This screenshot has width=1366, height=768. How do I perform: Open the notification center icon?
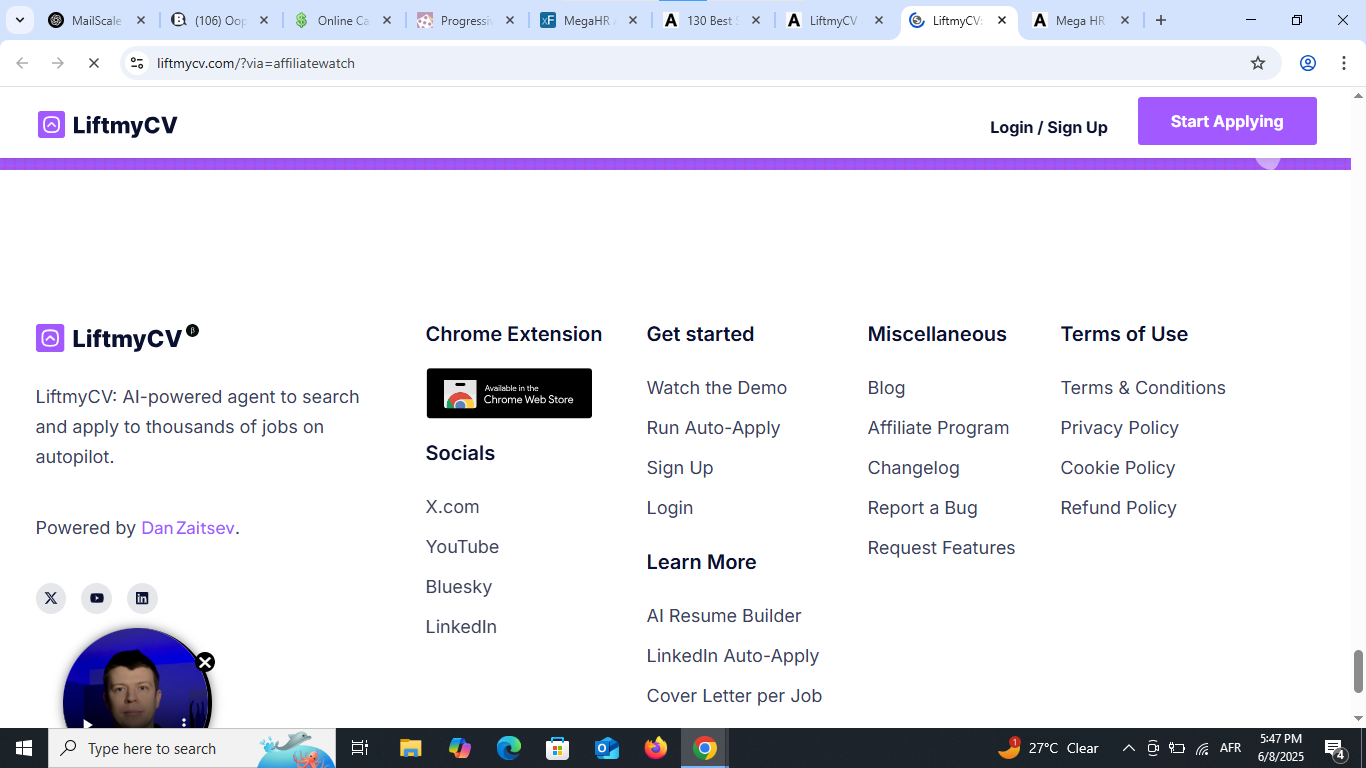tap(1335, 748)
